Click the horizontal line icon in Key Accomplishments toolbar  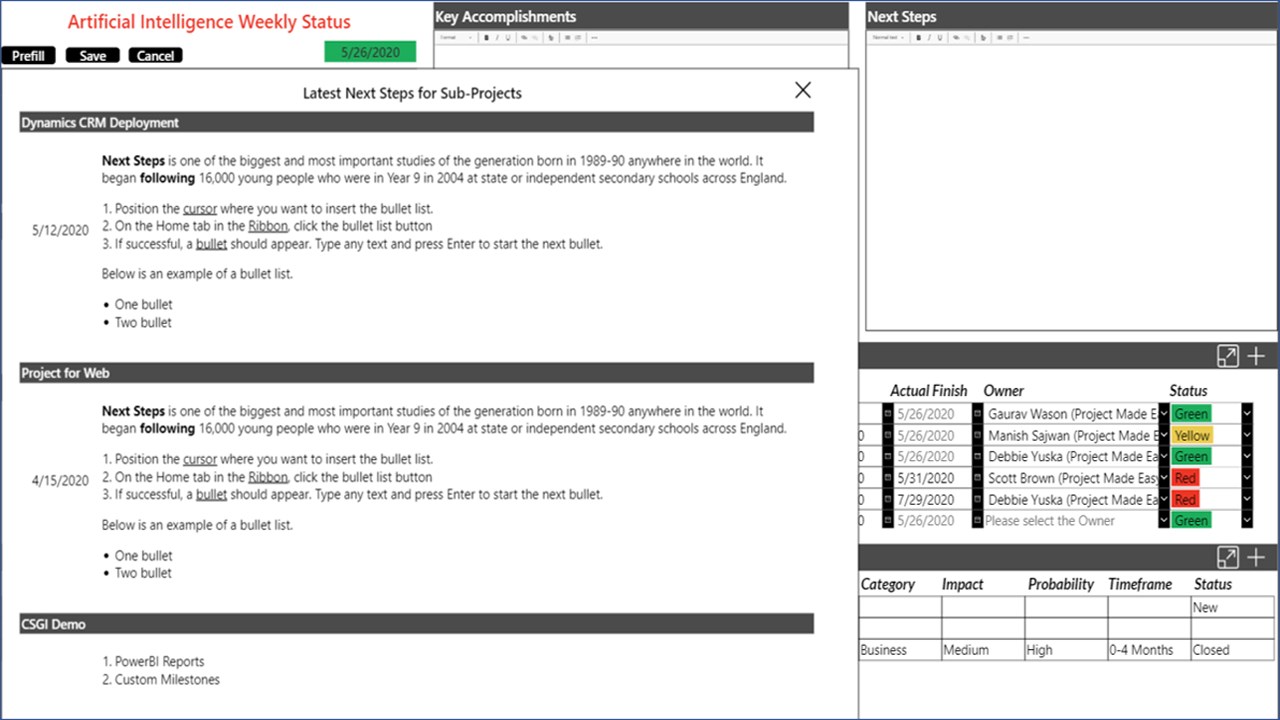pos(594,38)
